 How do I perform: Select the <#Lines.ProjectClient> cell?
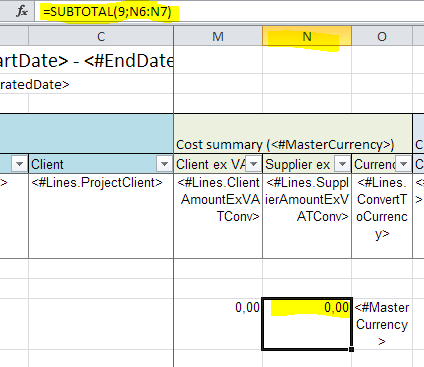click(101, 216)
